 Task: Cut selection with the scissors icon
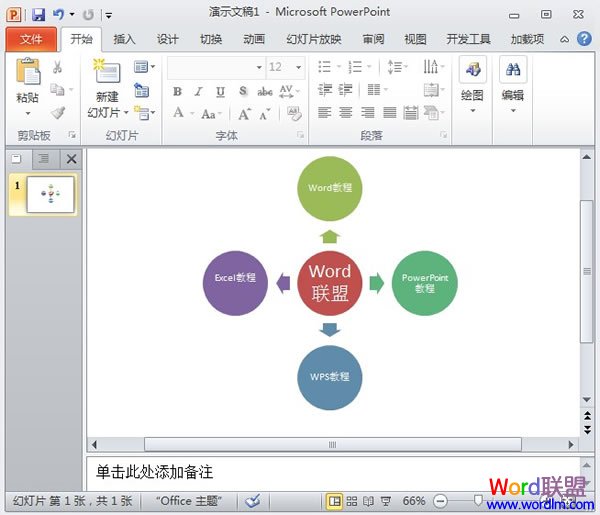click(57, 67)
